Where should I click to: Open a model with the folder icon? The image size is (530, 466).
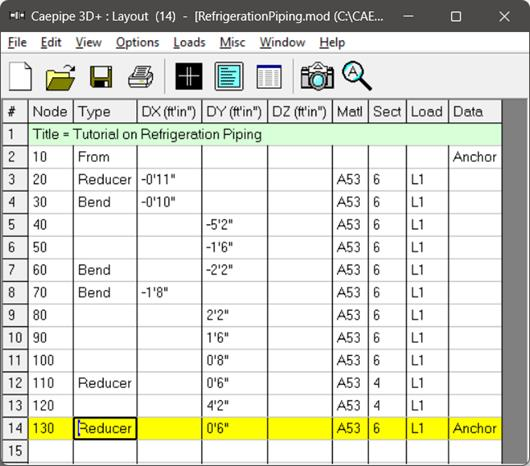[x=61, y=77]
